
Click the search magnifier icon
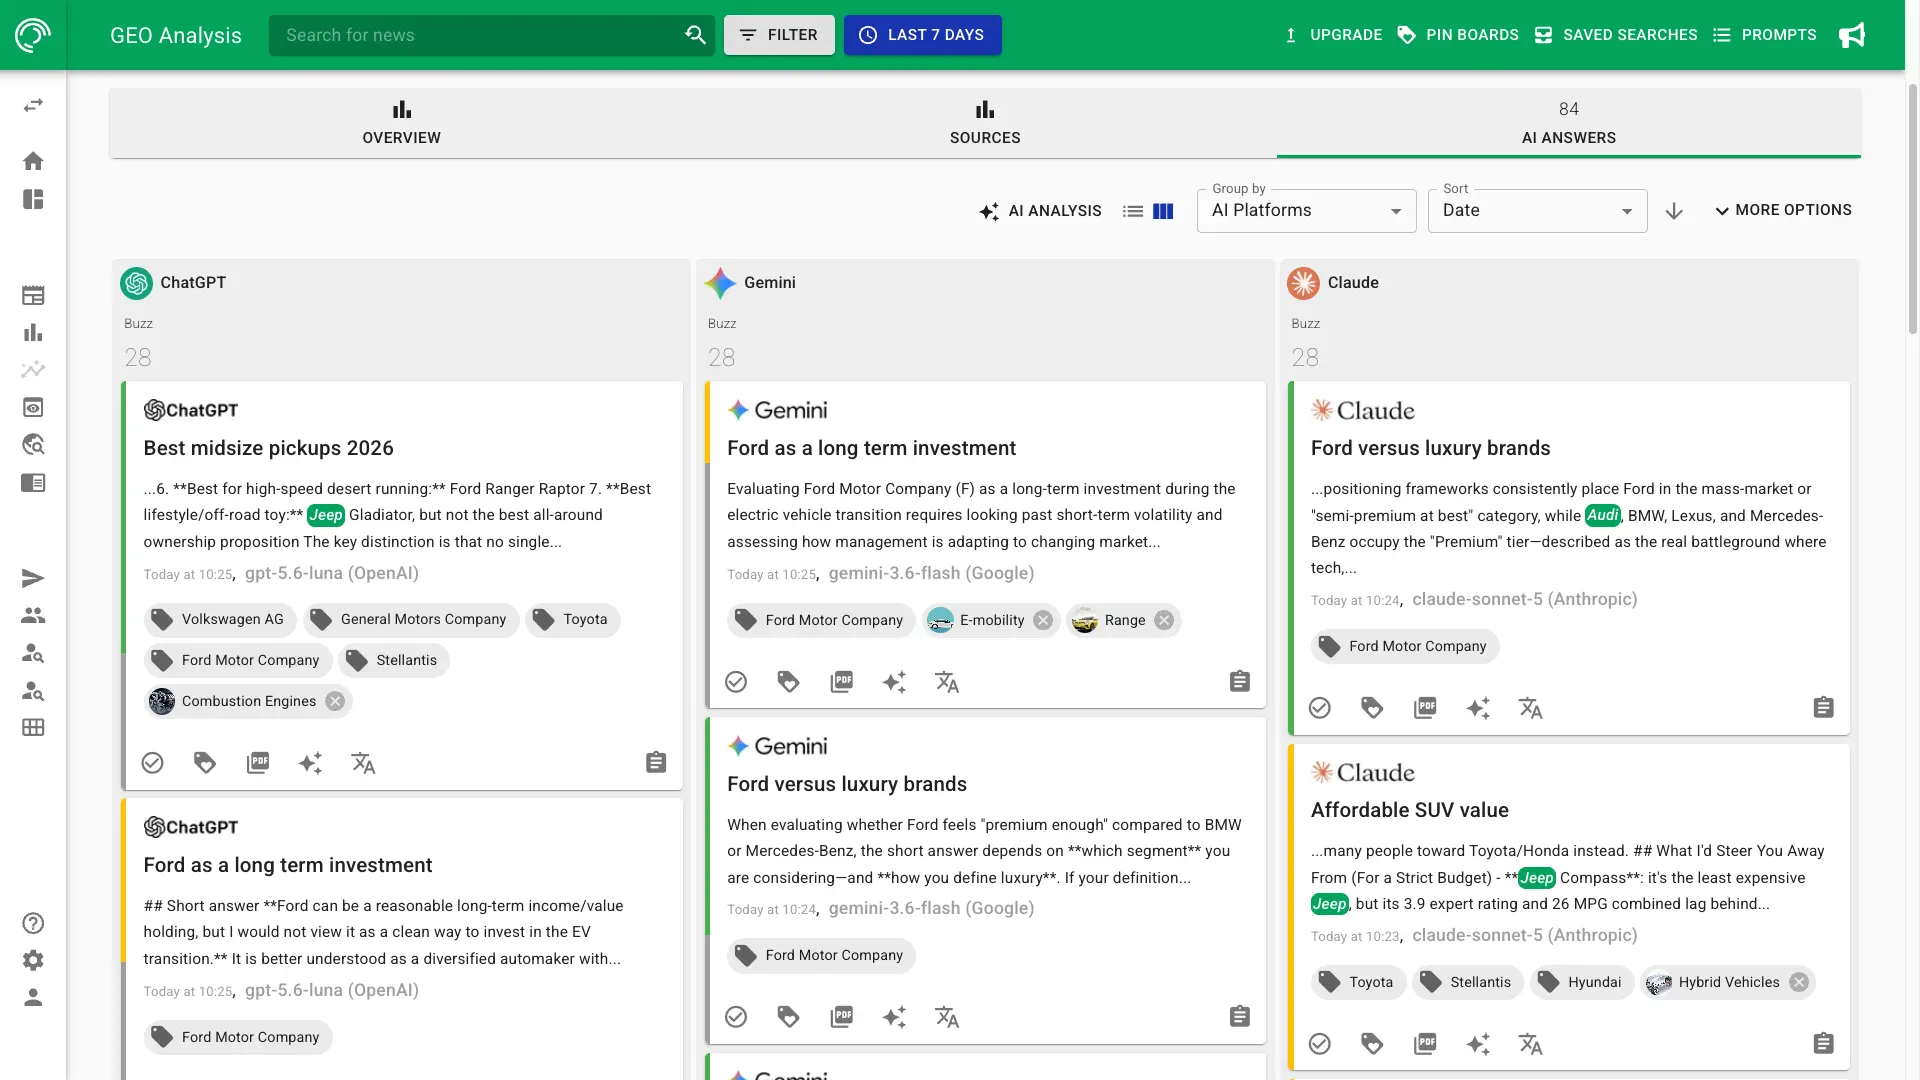coord(695,35)
